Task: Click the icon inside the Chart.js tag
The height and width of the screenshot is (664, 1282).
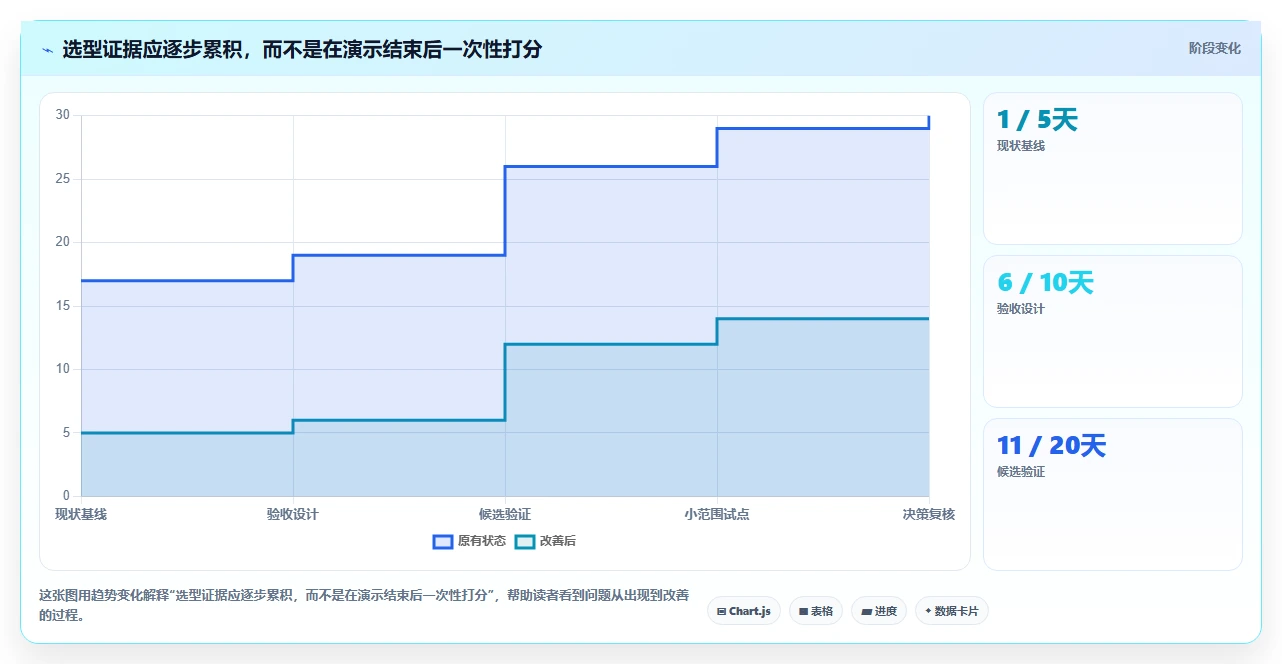Action: (721, 611)
